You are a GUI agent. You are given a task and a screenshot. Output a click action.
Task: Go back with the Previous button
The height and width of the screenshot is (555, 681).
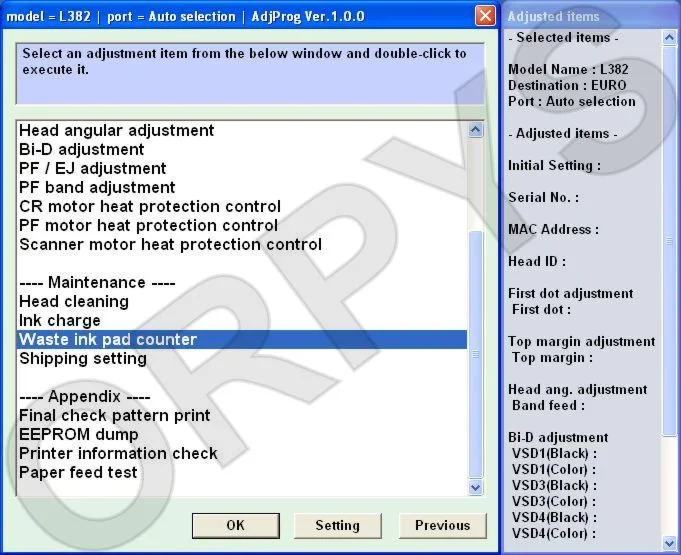coord(443,525)
